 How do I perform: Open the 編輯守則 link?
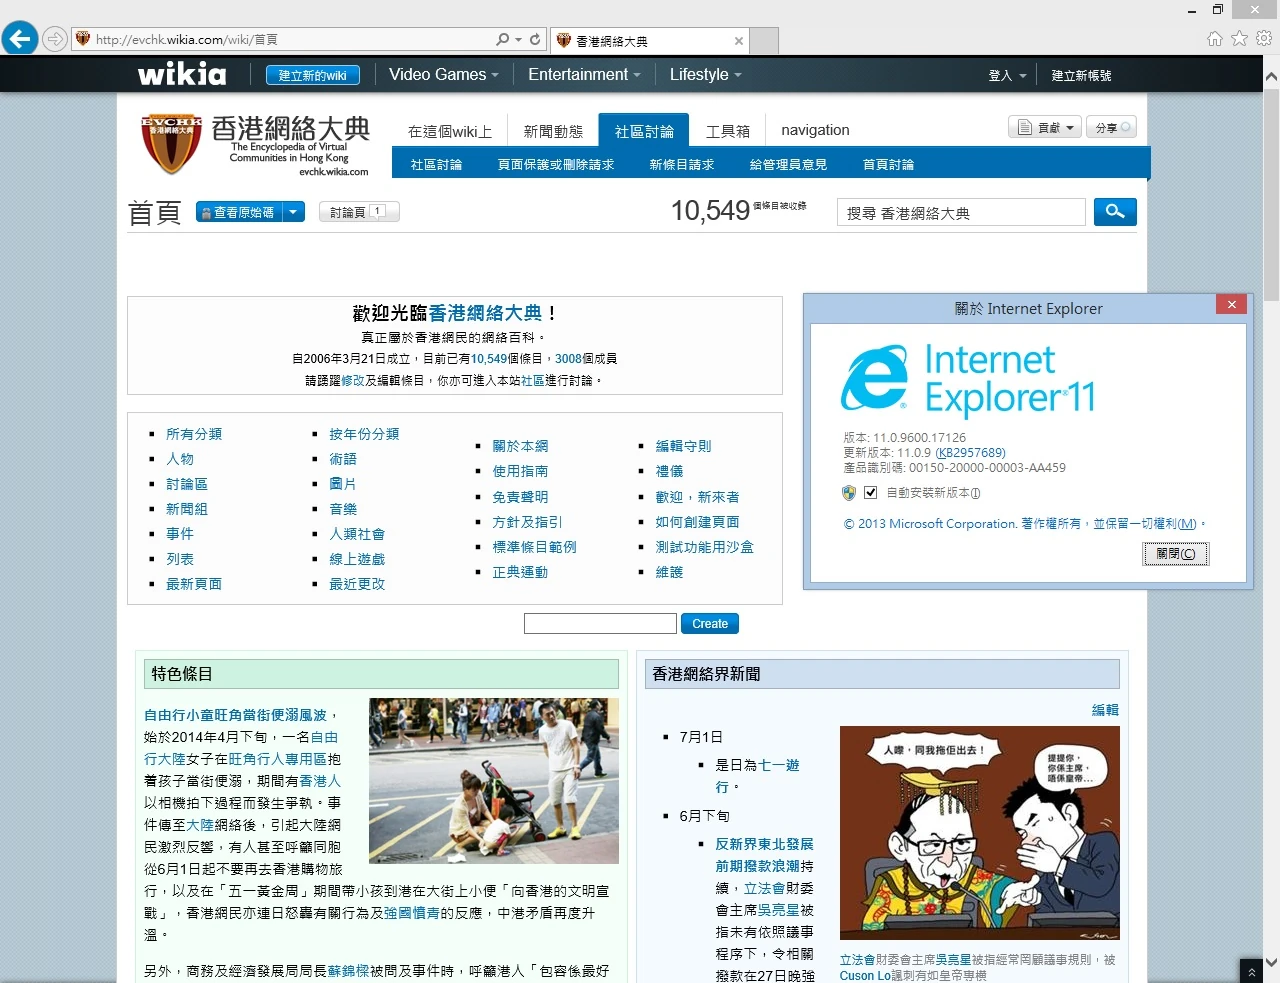coord(684,446)
